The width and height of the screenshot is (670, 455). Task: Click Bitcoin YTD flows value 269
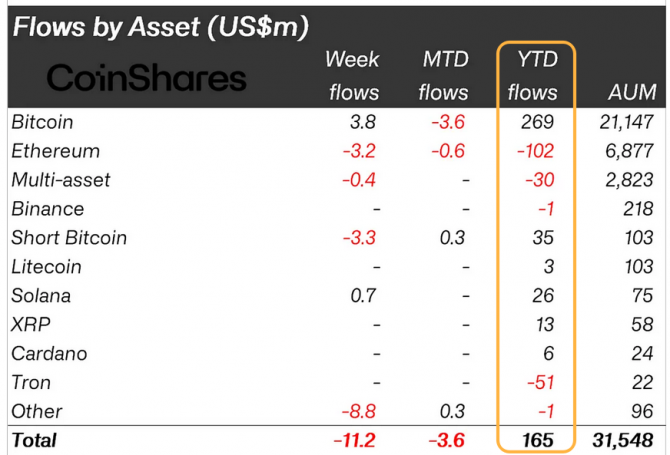pos(538,122)
